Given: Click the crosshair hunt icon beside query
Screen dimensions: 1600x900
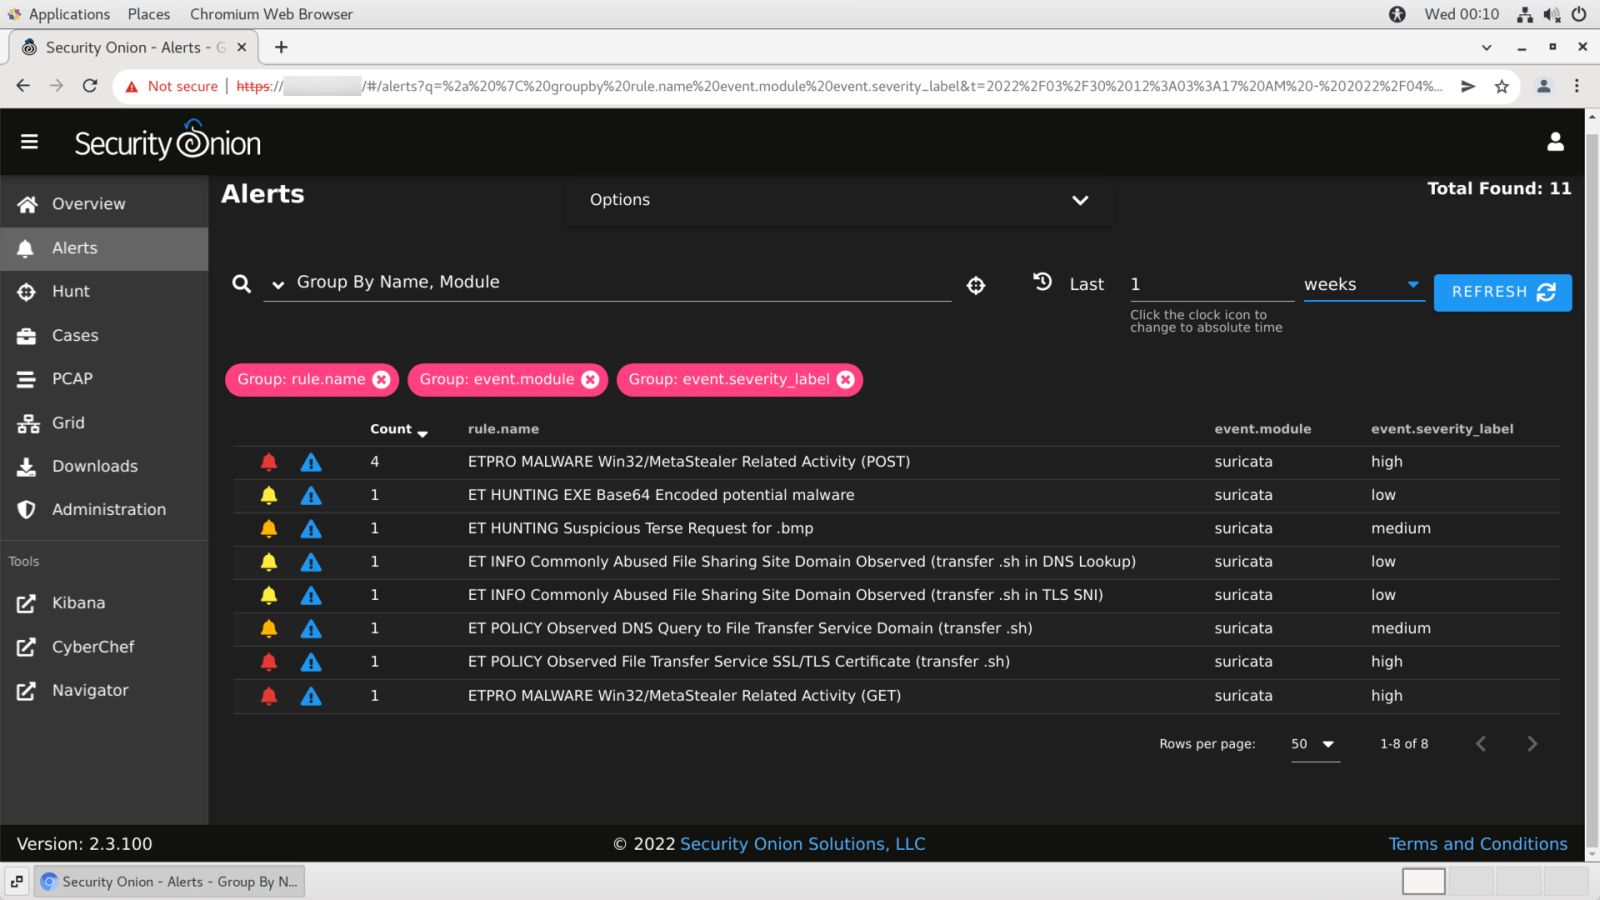Looking at the screenshot, I should coord(976,286).
